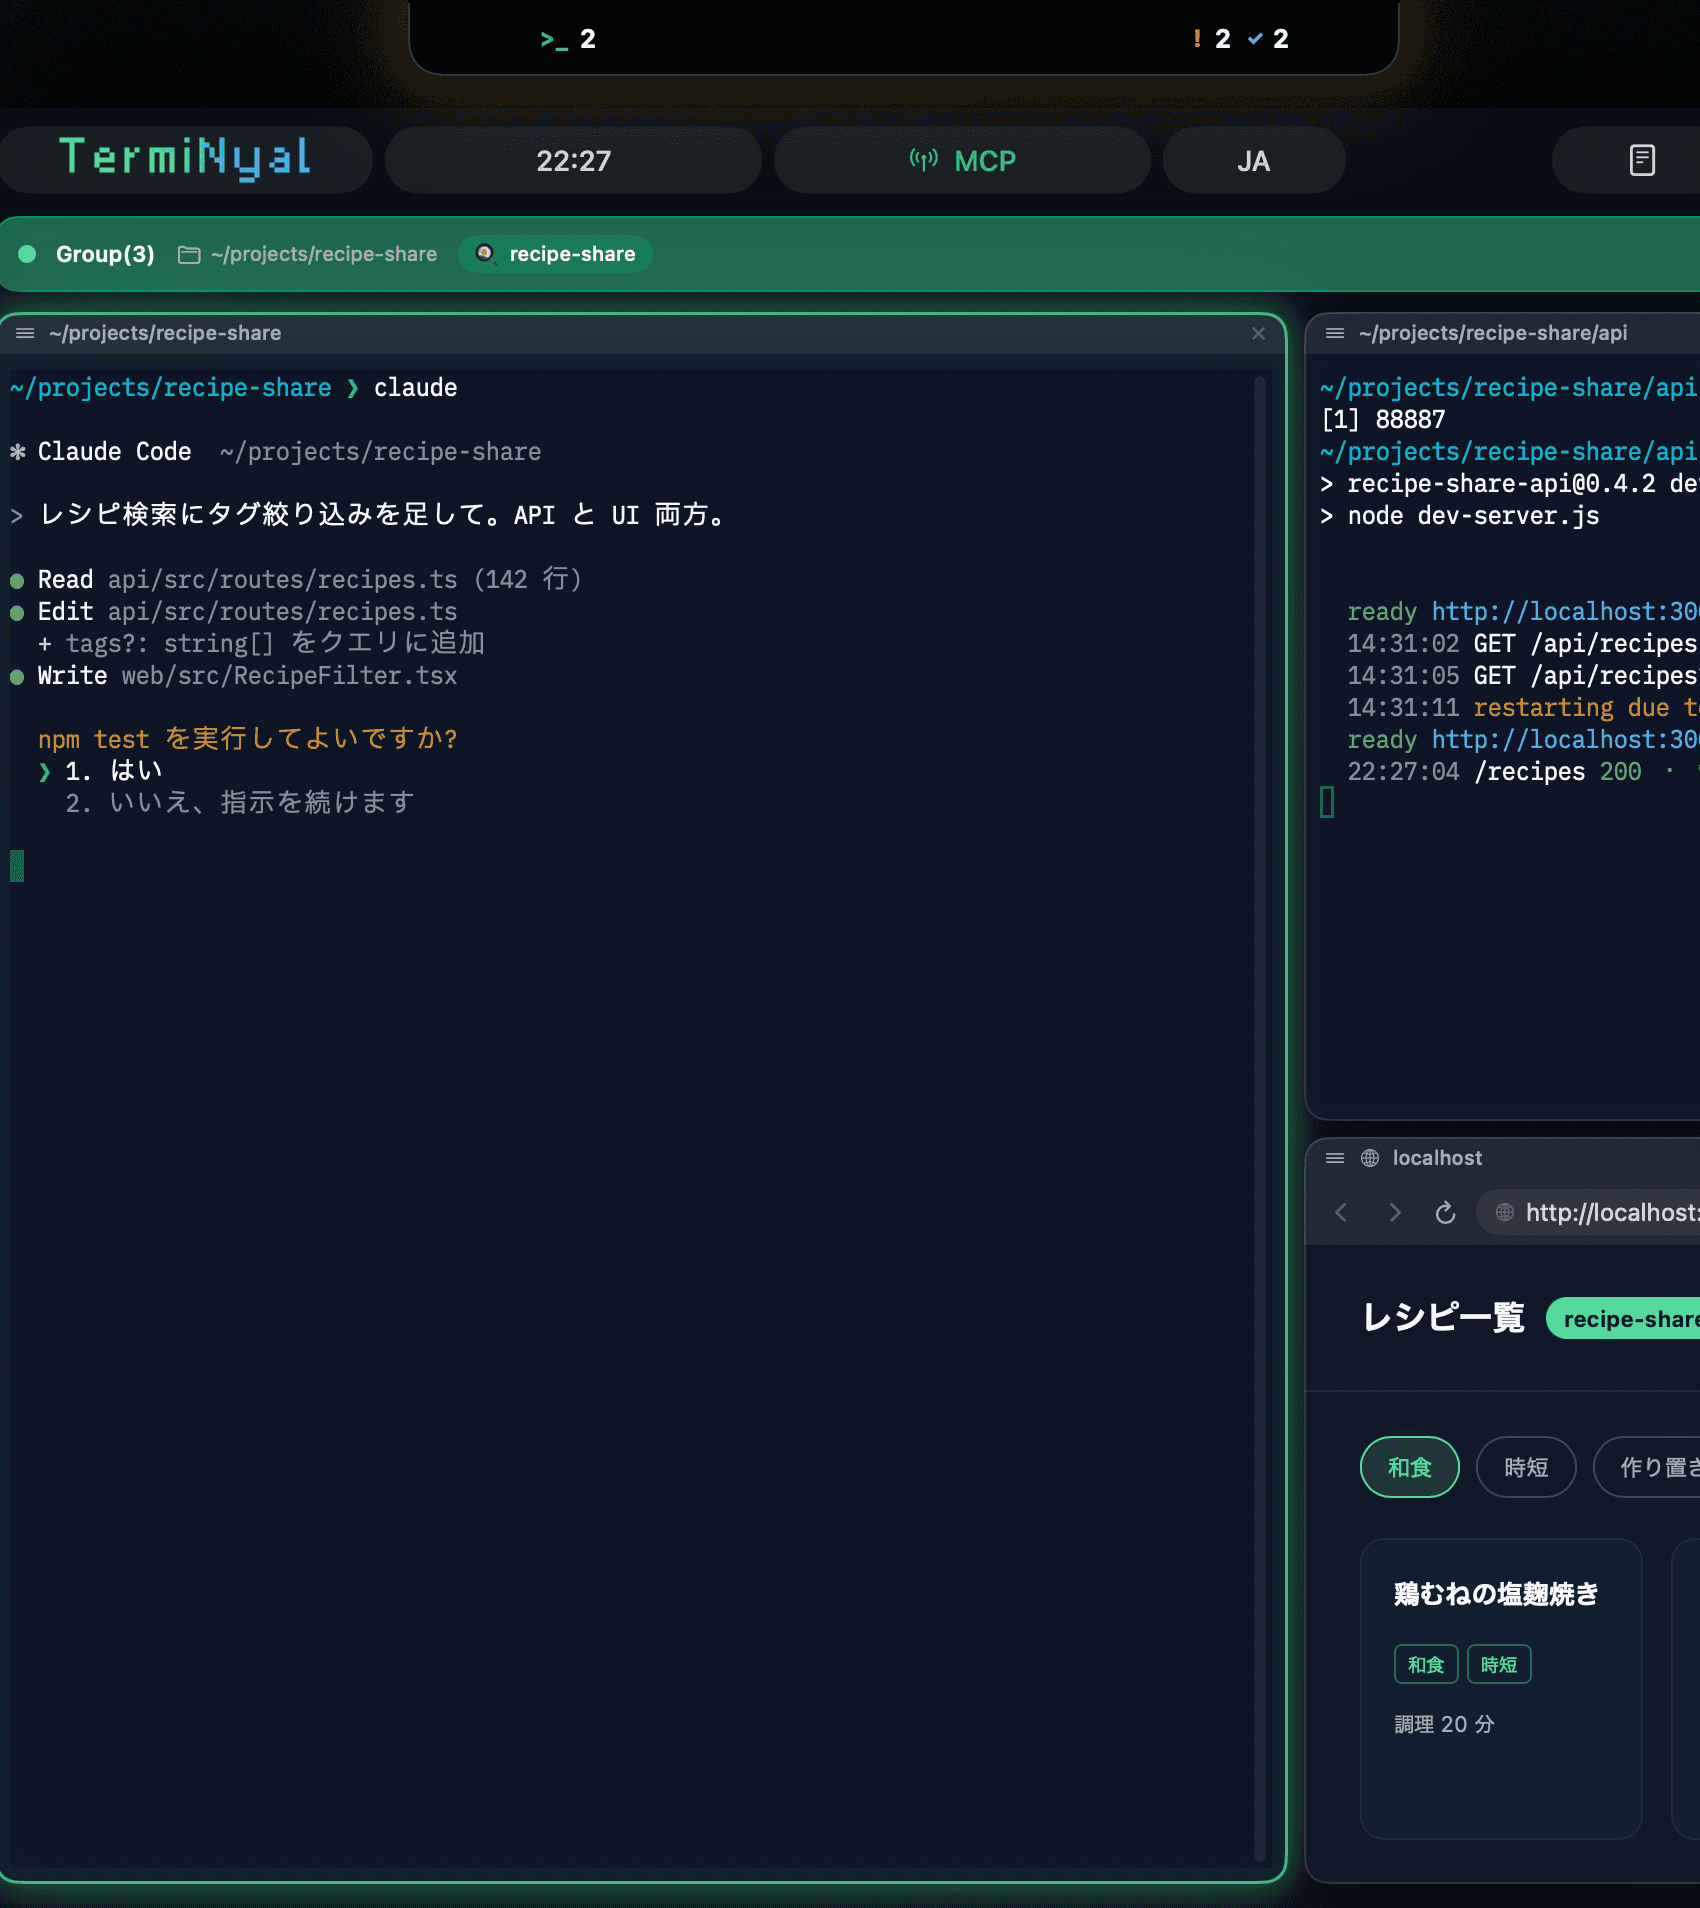This screenshot has height=1908, width=1700.
Task: Click the '14:31:05 GET /api/recipes' log line
Action: pyautogui.click(x=1523, y=676)
